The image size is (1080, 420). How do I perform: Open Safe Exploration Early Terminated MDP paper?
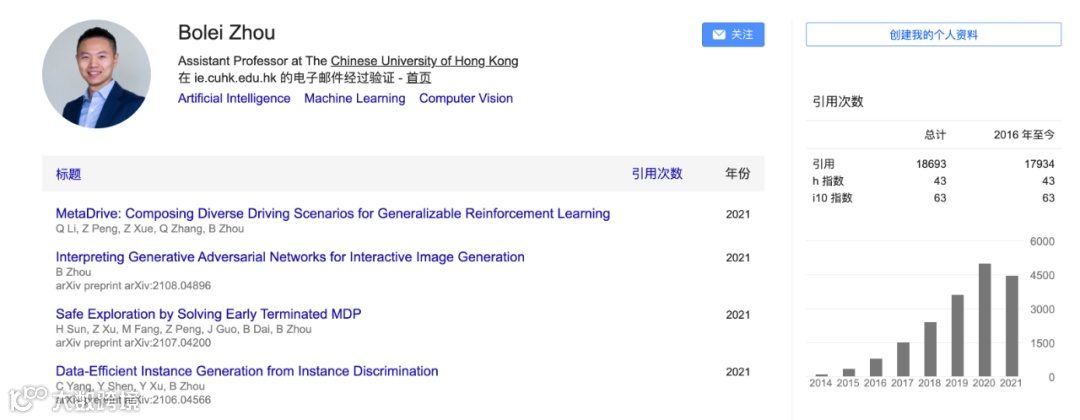pos(209,314)
